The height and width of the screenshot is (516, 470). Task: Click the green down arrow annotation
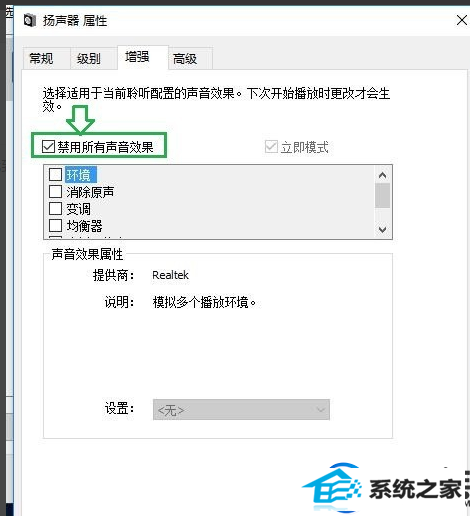80,119
